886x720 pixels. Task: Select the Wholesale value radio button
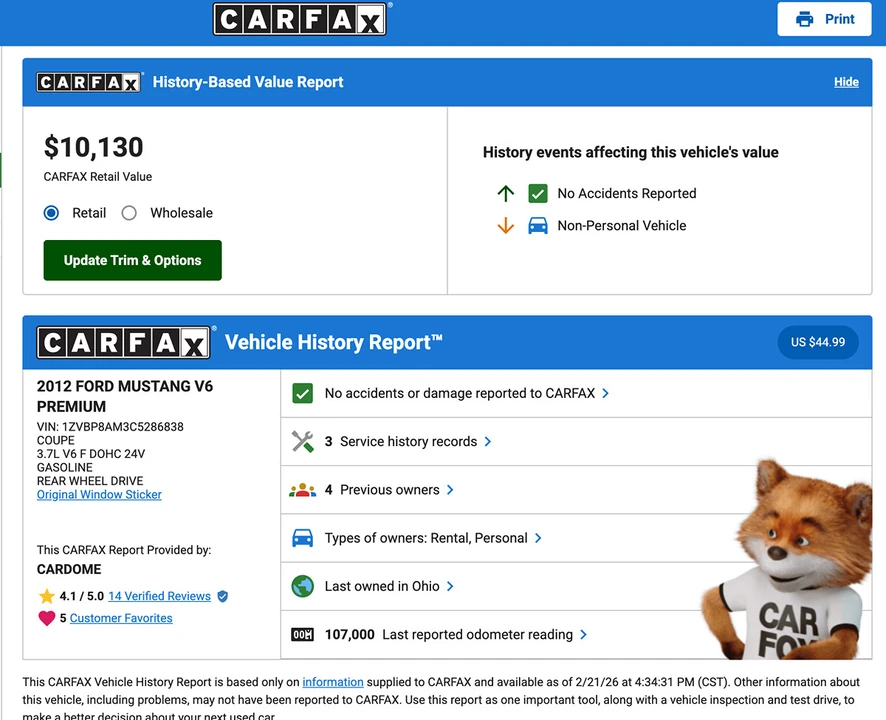(129, 213)
